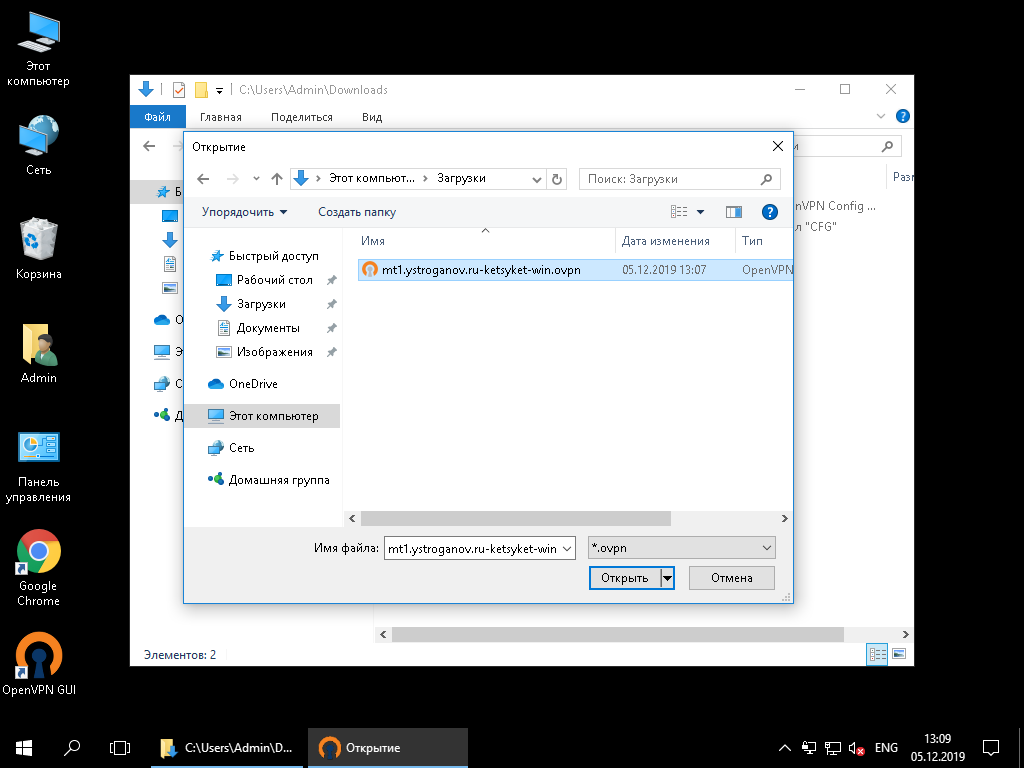Go up one folder level in dialog
The width and height of the screenshot is (1024, 768).
277,179
